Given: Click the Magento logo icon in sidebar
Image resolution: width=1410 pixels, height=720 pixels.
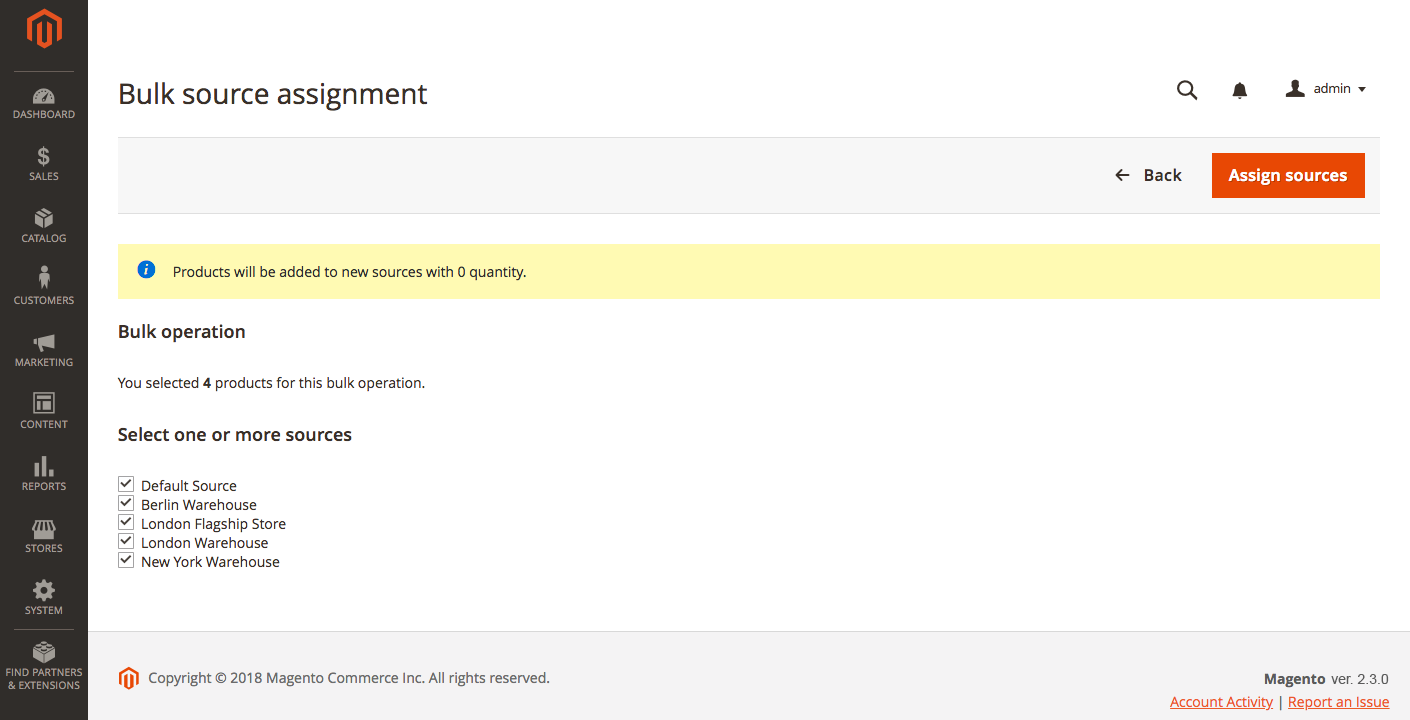Looking at the screenshot, I should coord(44,29).
